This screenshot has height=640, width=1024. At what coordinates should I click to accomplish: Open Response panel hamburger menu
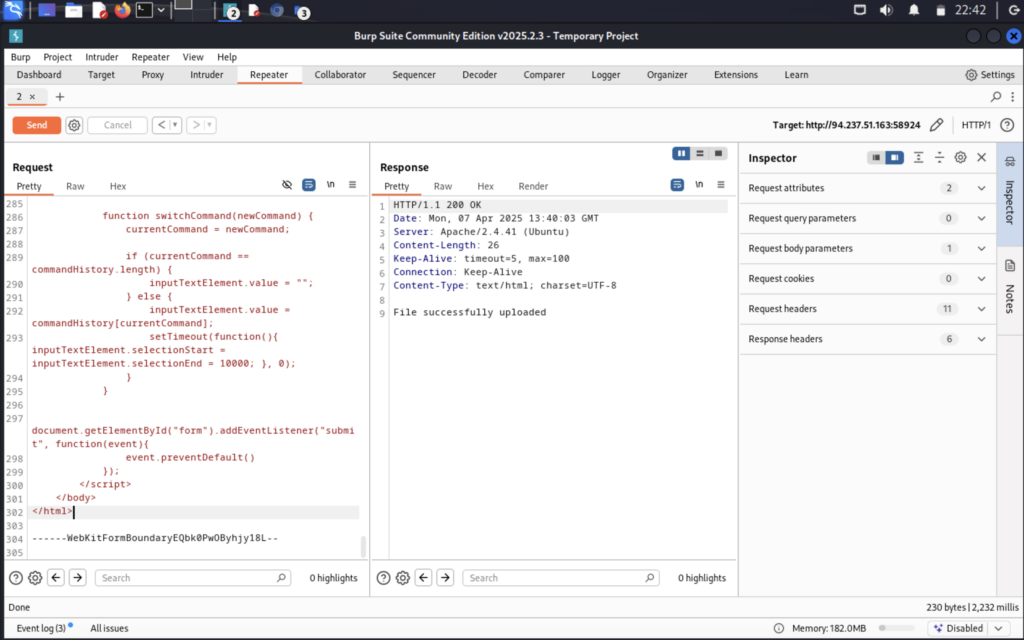pyautogui.click(x=721, y=185)
